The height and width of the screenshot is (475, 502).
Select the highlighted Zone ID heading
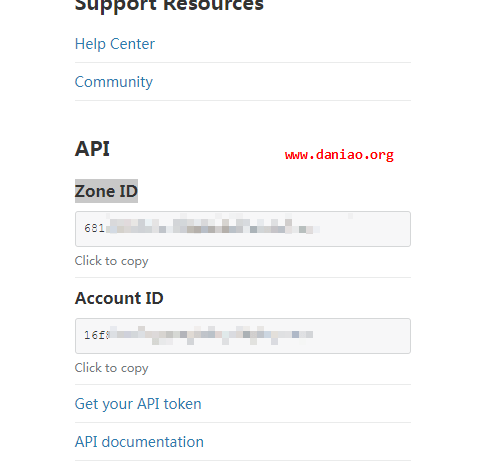pyautogui.click(x=106, y=191)
